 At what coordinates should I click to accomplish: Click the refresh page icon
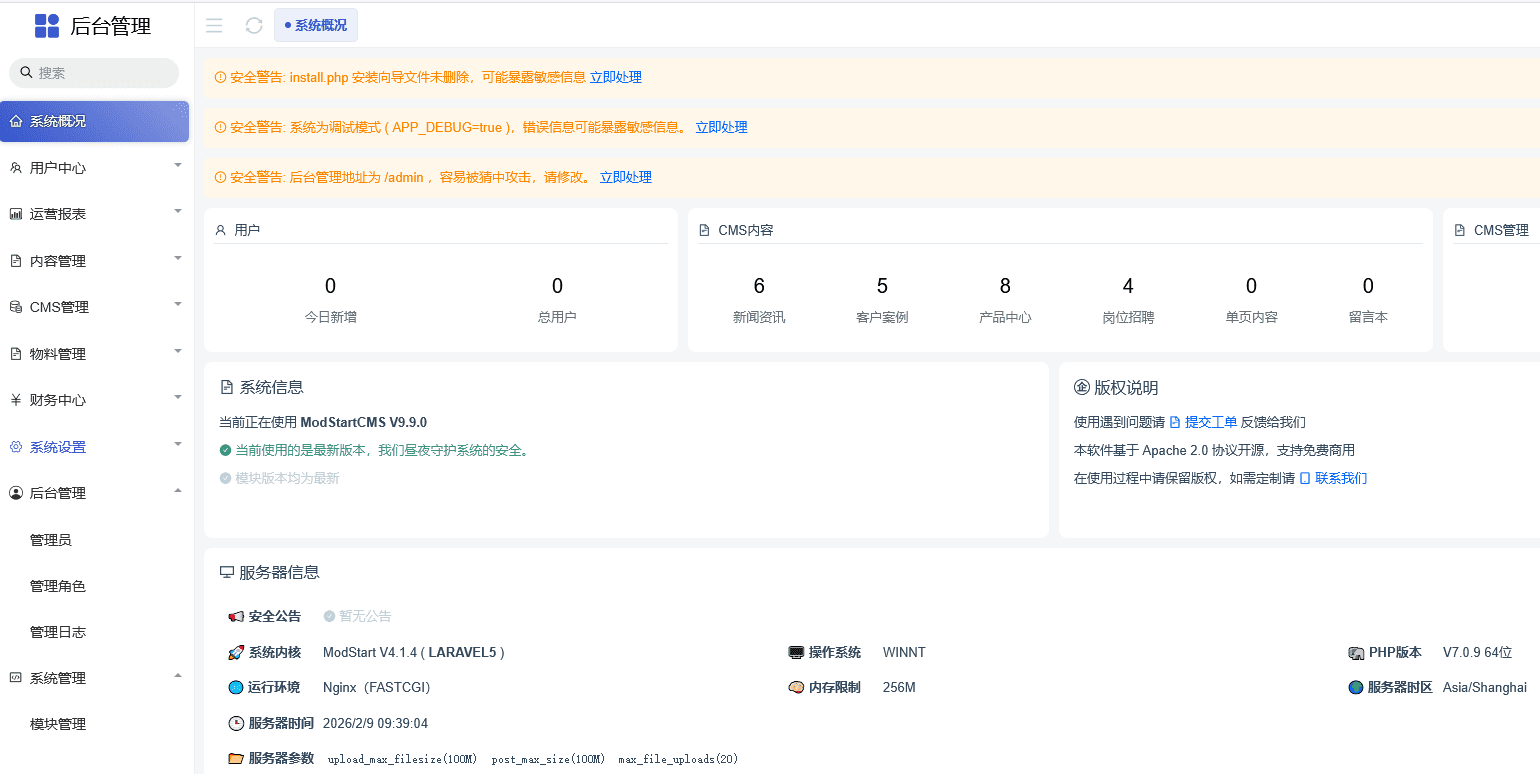(x=254, y=26)
